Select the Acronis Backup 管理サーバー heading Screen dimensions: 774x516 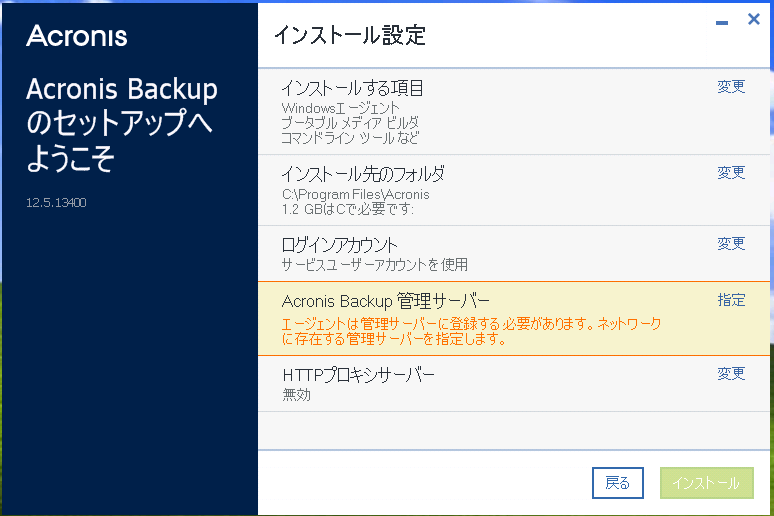tap(386, 301)
